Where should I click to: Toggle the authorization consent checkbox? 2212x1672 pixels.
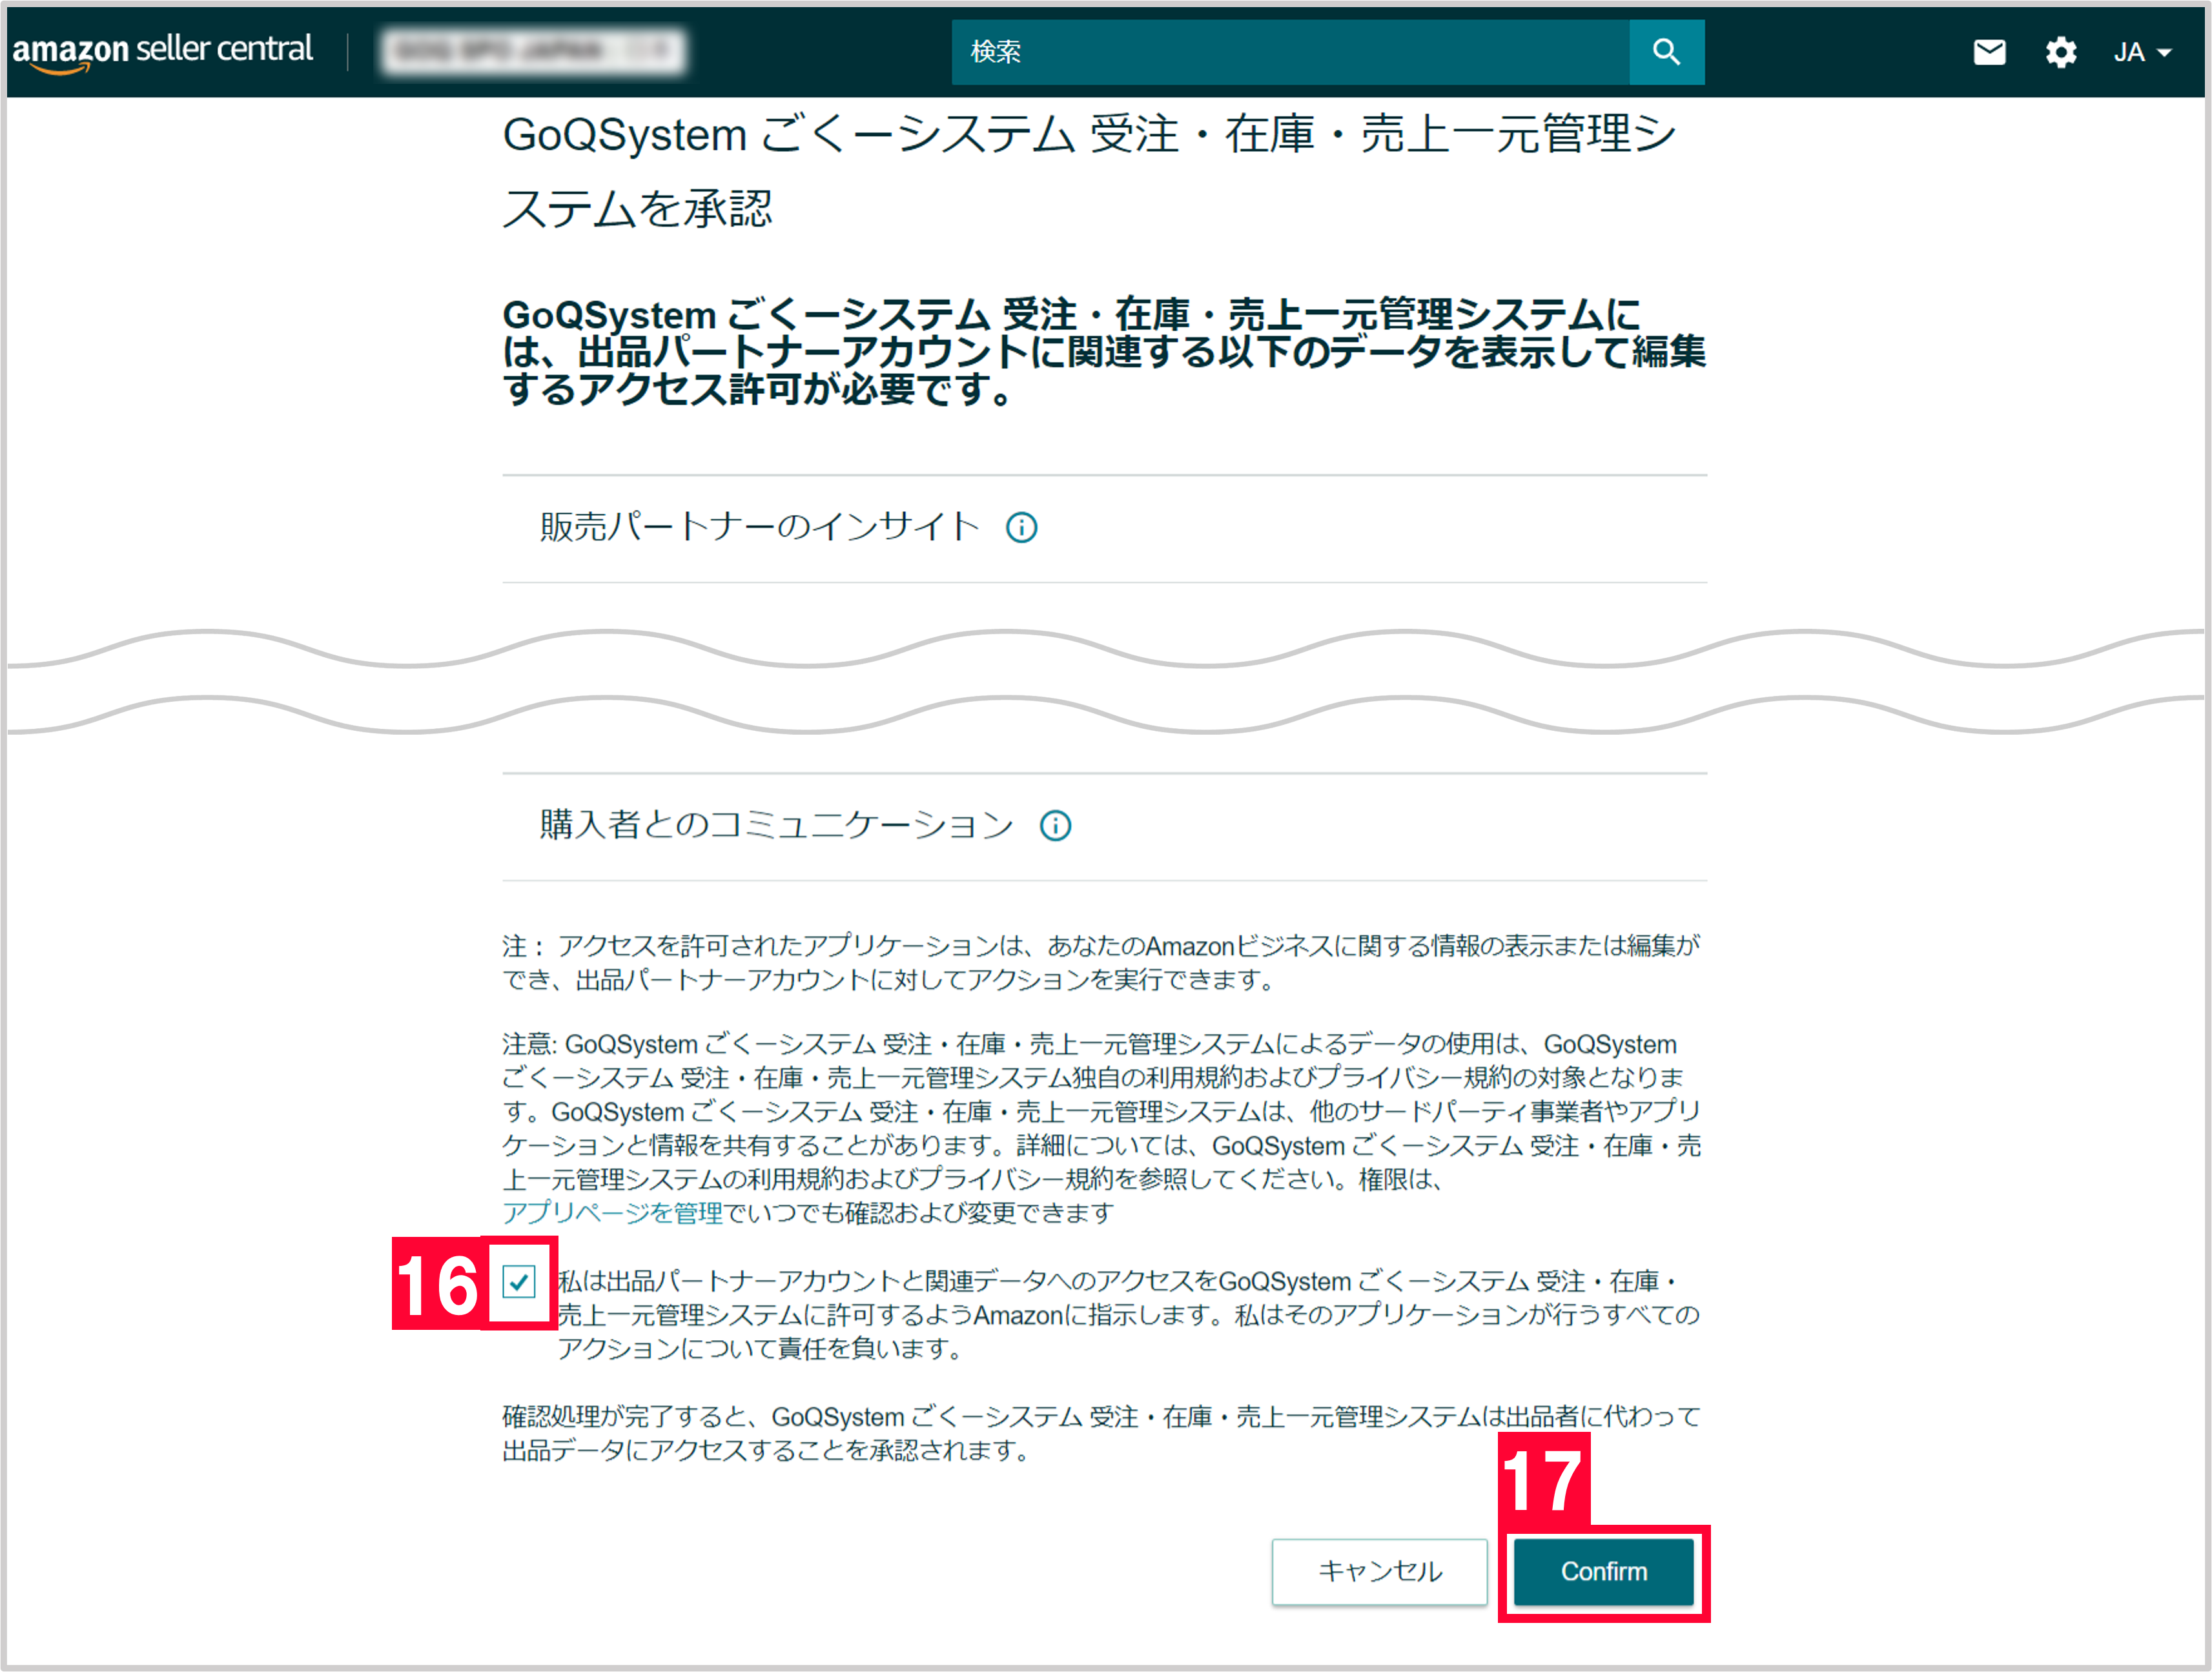519,1281
